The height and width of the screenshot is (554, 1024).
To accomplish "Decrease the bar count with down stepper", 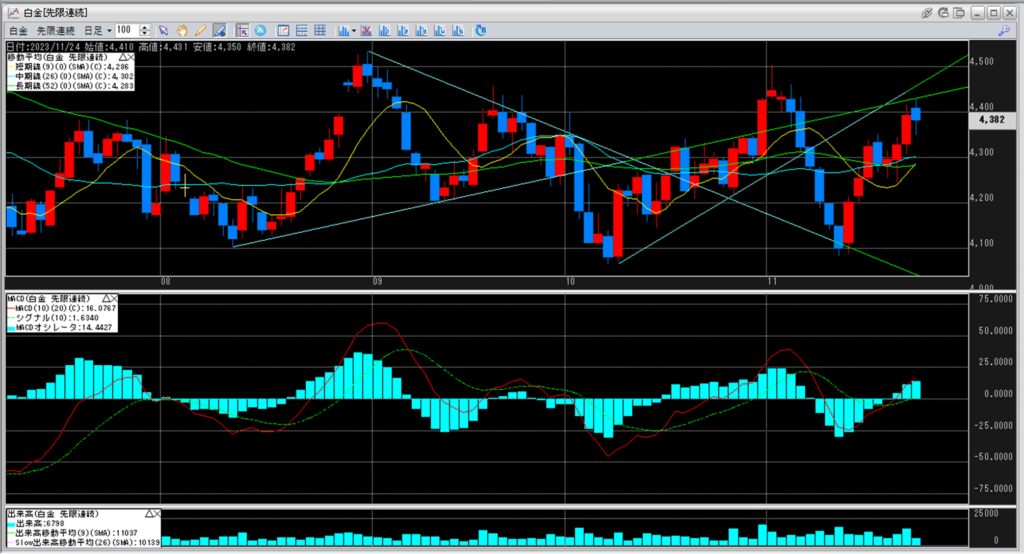I will click(145, 33).
